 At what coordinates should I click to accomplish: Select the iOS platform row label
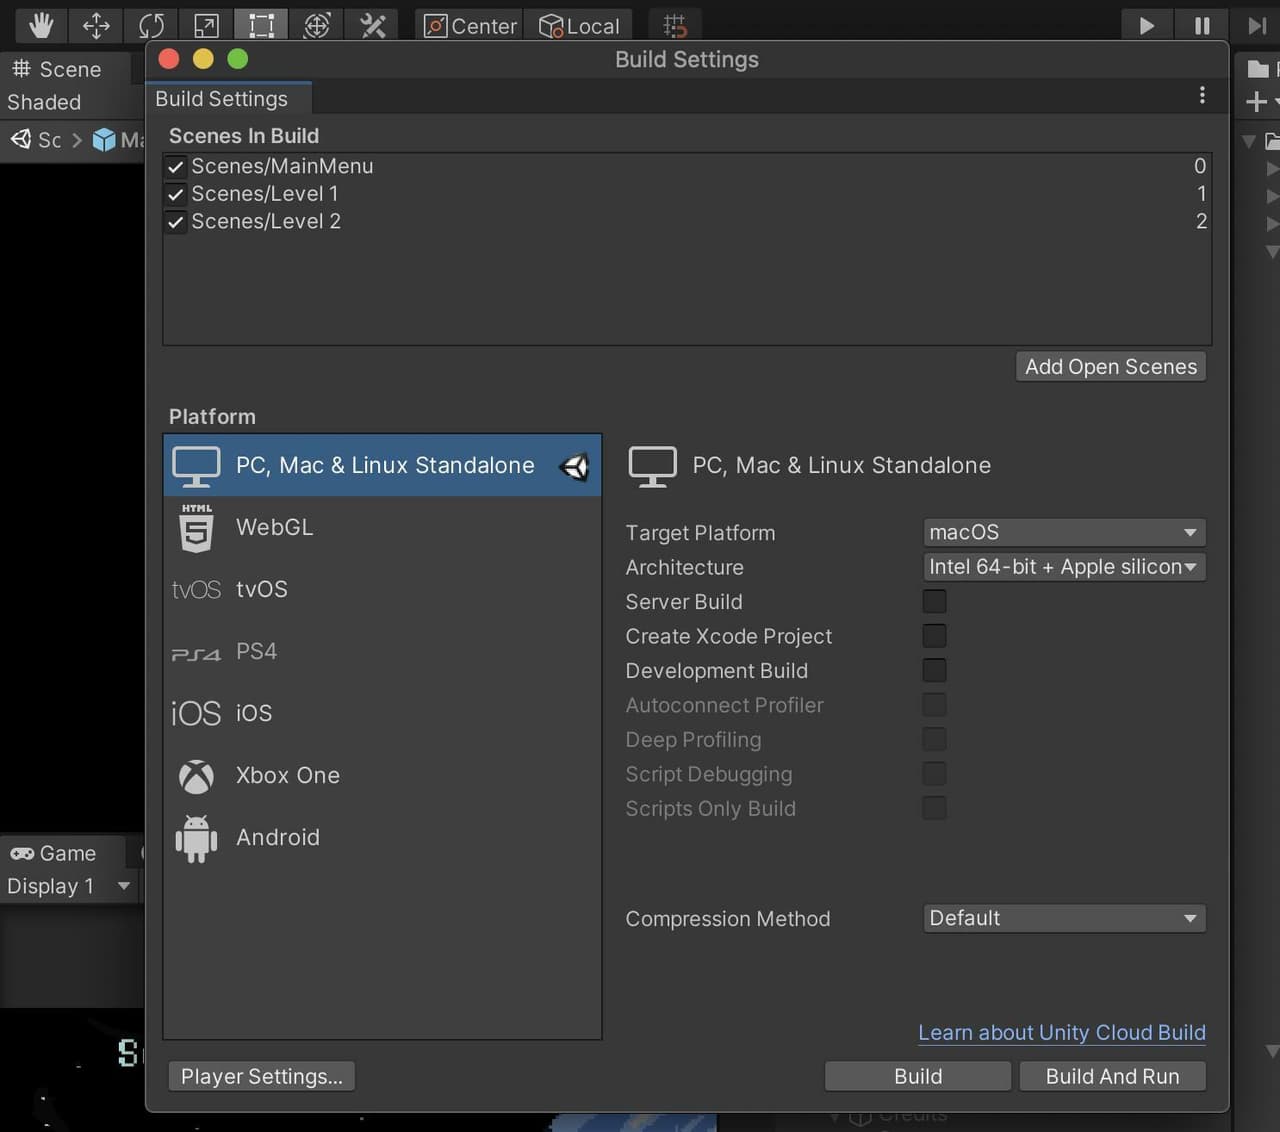(254, 713)
